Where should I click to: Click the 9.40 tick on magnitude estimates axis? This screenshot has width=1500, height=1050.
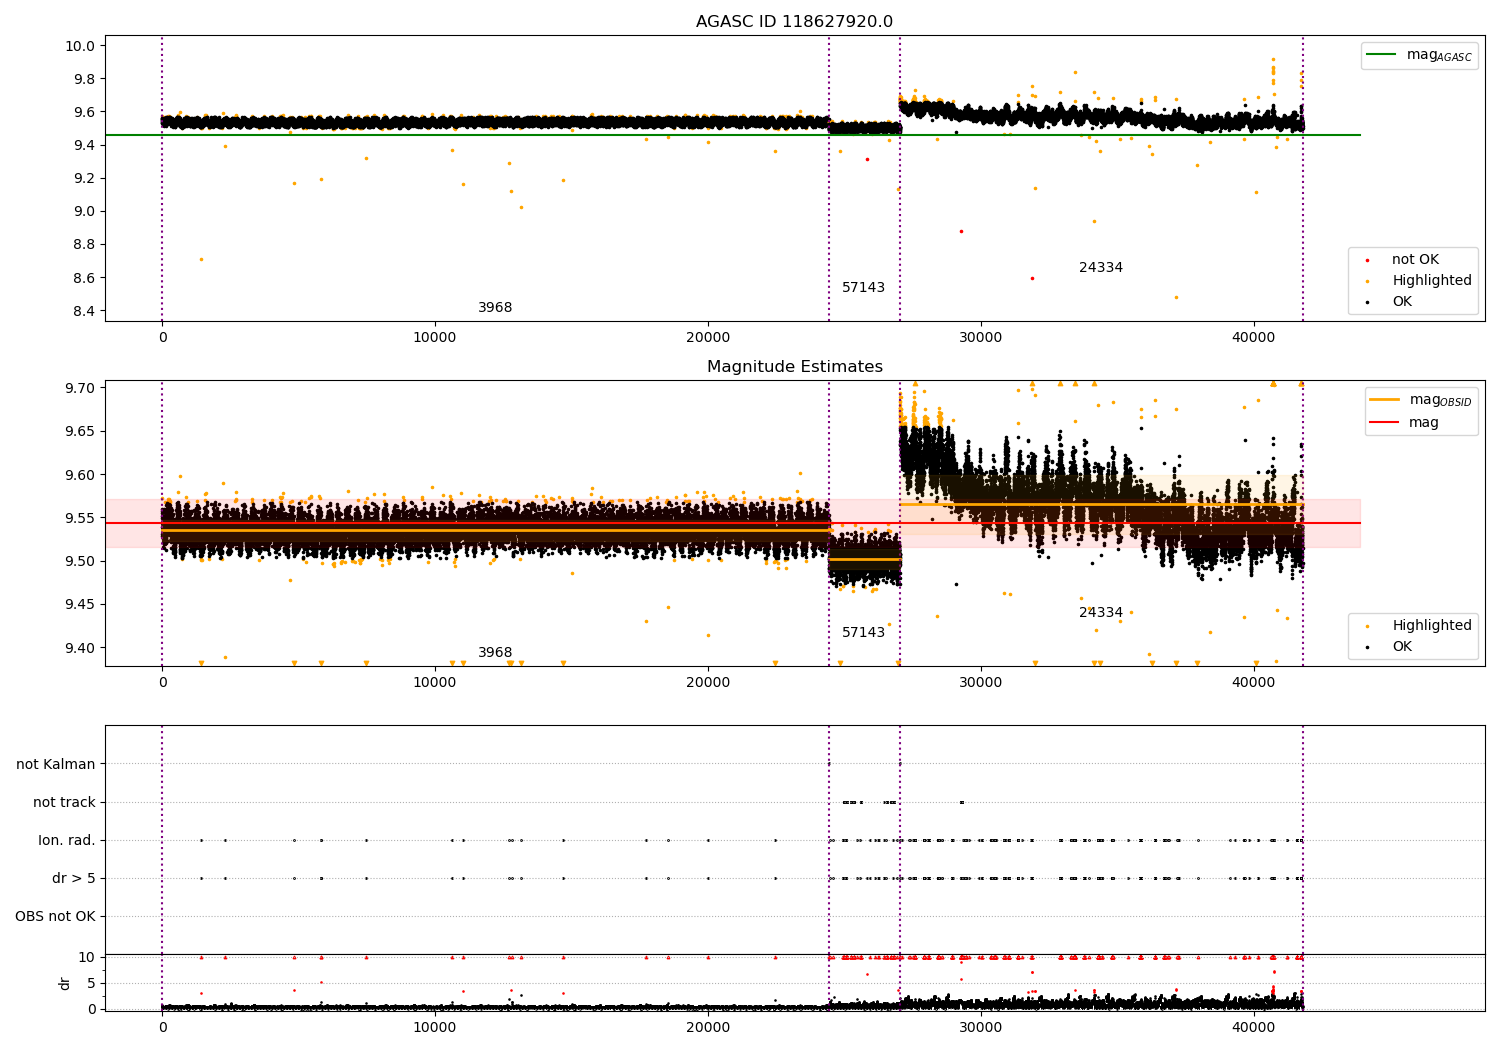80,648
